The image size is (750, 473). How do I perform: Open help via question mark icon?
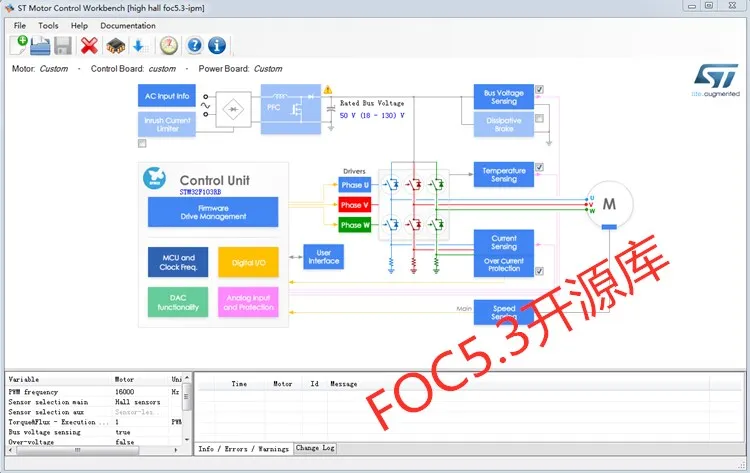(x=194, y=45)
